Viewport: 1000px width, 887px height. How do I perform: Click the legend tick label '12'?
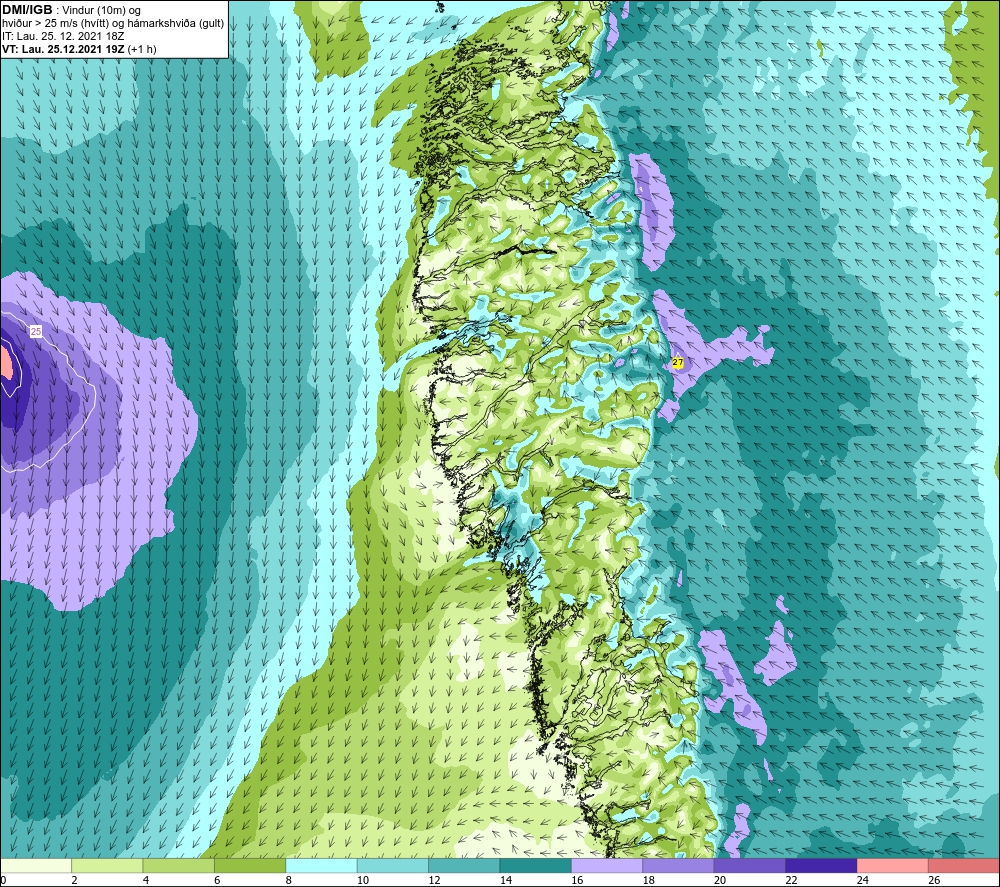(x=434, y=880)
